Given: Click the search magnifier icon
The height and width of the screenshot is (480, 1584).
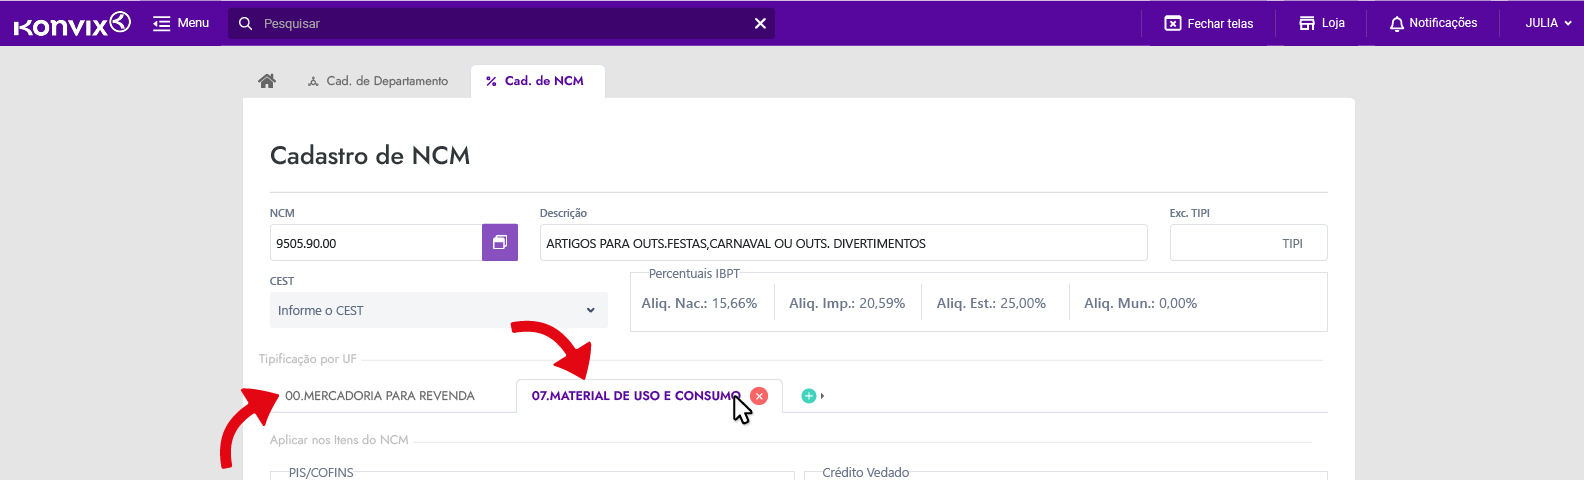Looking at the screenshot, I should tap(245, 23).
